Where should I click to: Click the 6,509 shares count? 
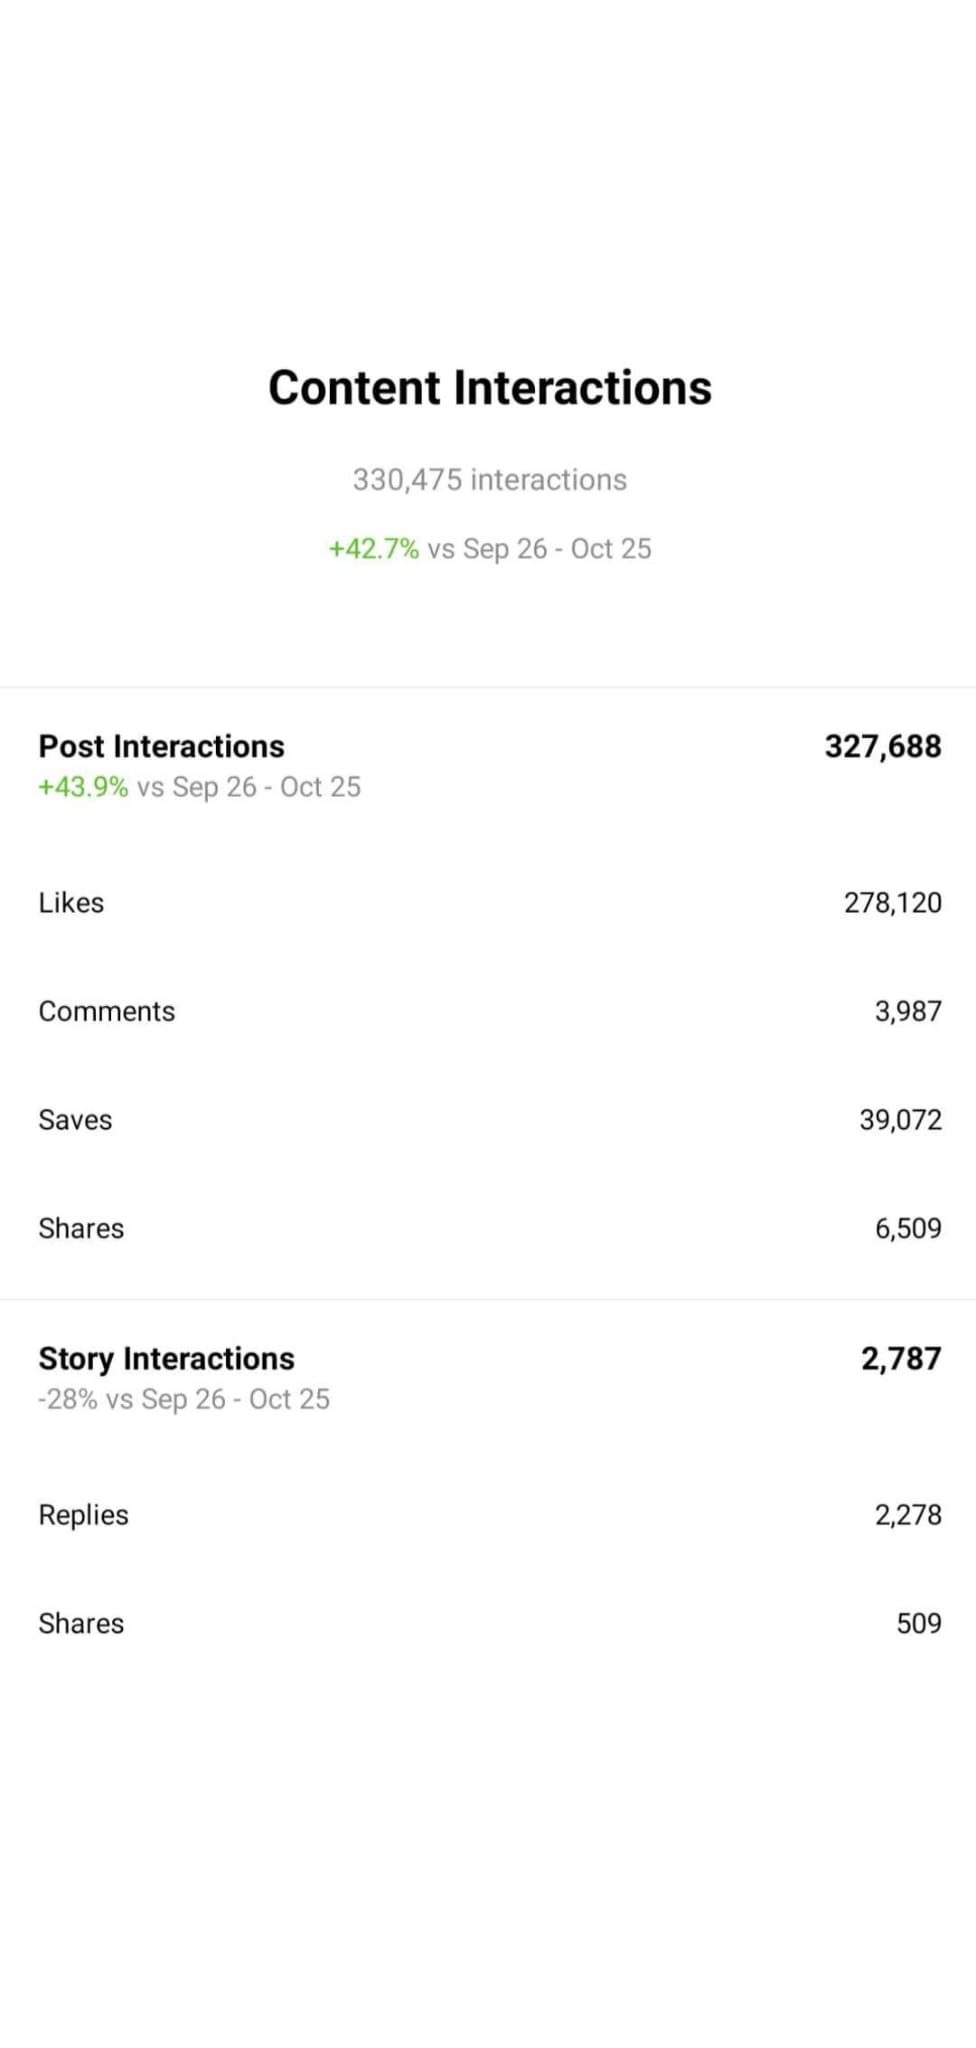(908, 1229)
